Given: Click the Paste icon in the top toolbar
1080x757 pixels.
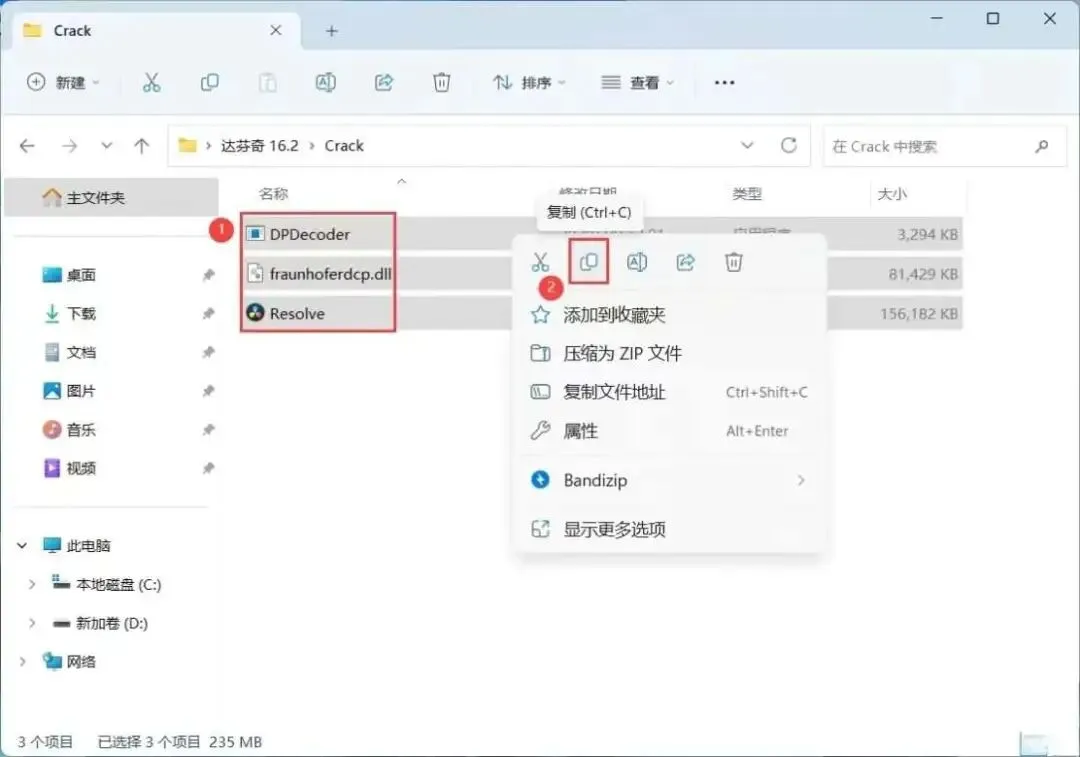Looking at the screenshot, I should click(x=267, y=83).
